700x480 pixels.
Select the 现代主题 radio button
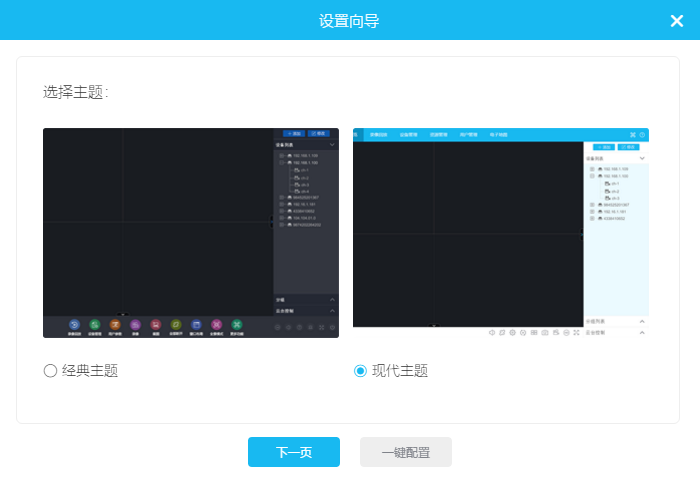pyautogui.click(x=360, y=371)
